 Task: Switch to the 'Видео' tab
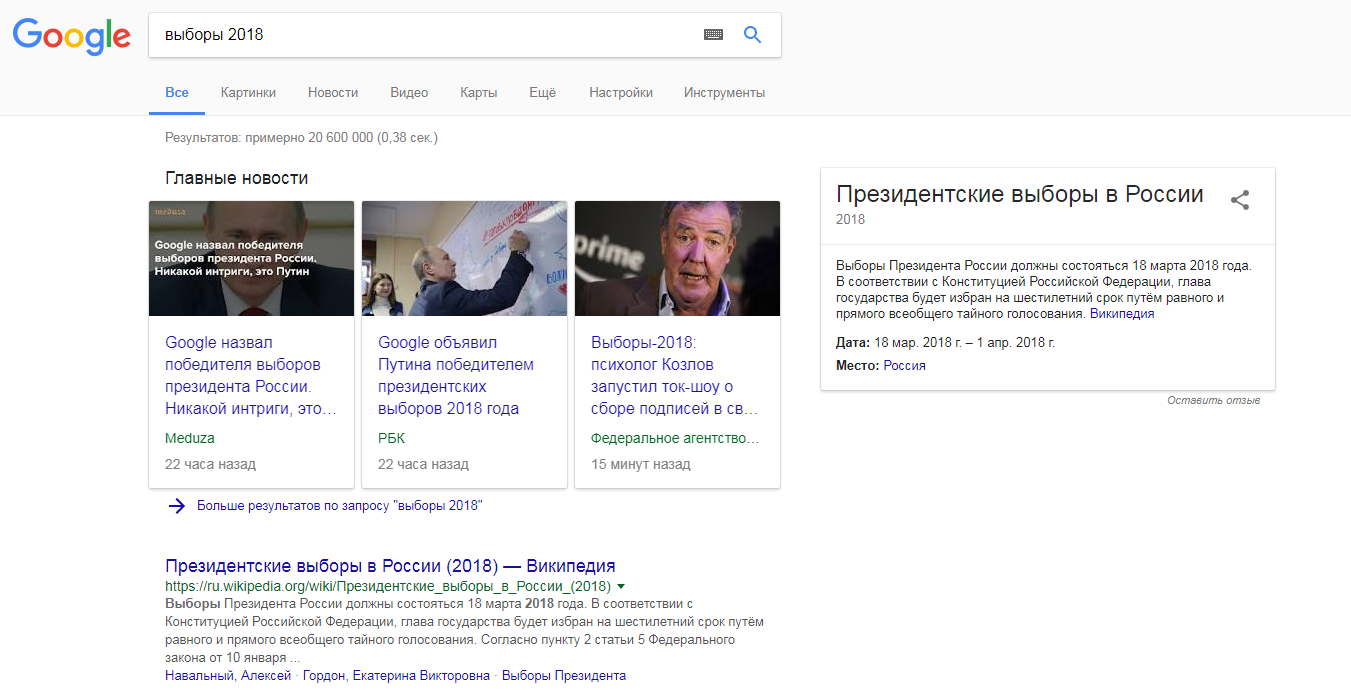[409, 92]
